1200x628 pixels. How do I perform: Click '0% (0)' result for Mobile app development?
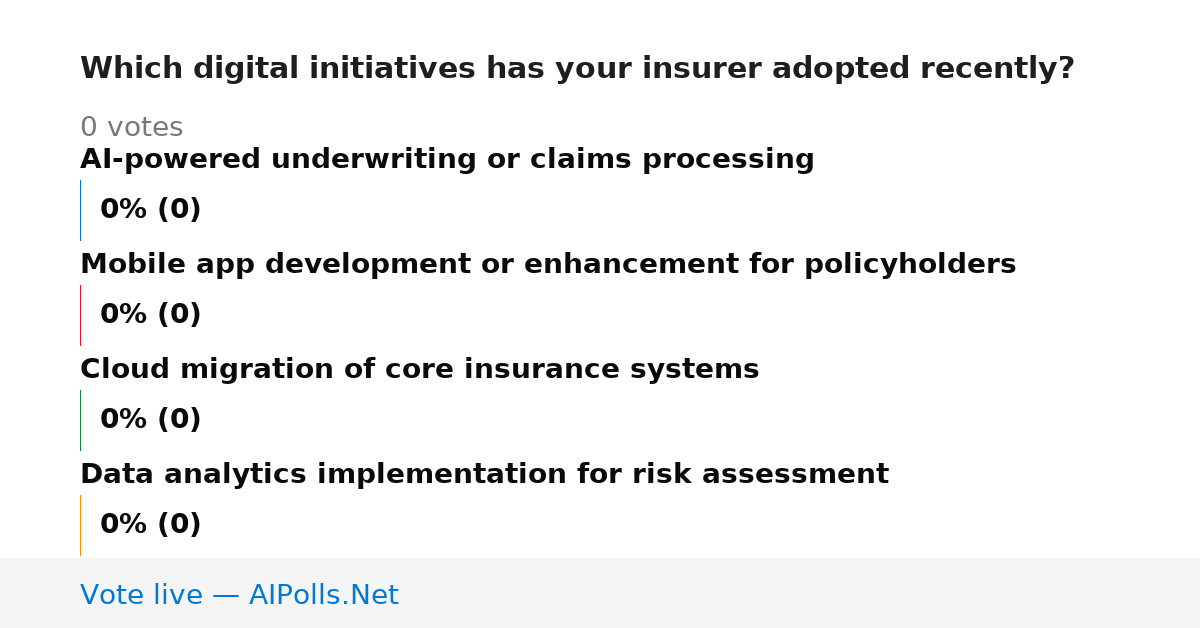point(151,315)
